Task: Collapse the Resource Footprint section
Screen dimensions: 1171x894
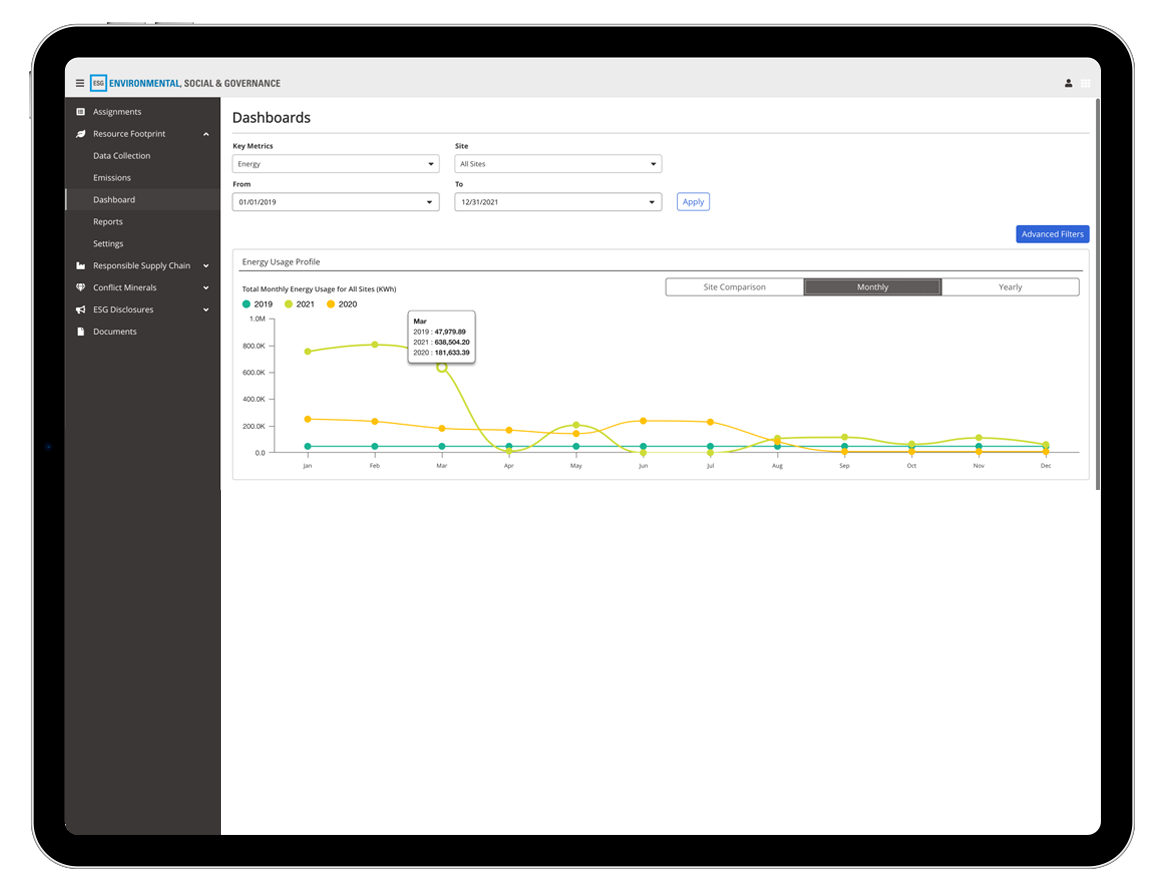Action: 206,133
